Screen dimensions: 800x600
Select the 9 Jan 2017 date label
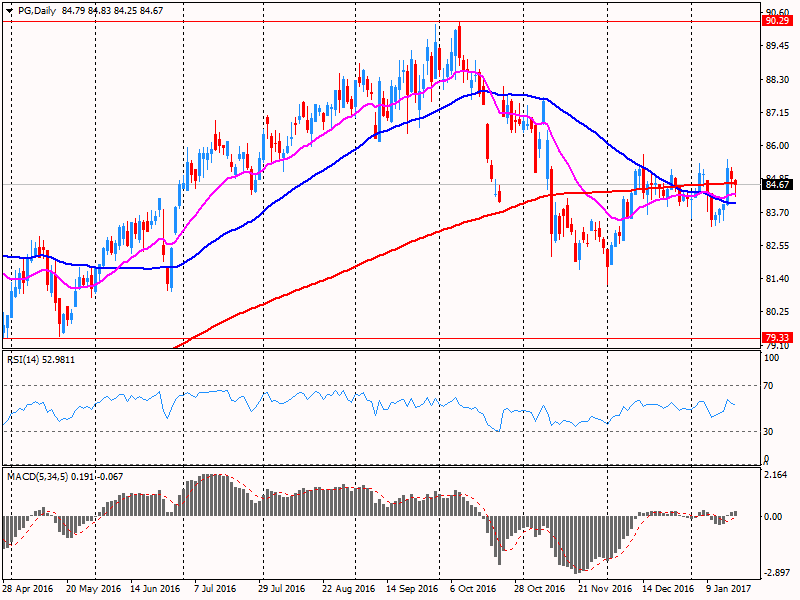pyautogui.click(x=729, y=588)
